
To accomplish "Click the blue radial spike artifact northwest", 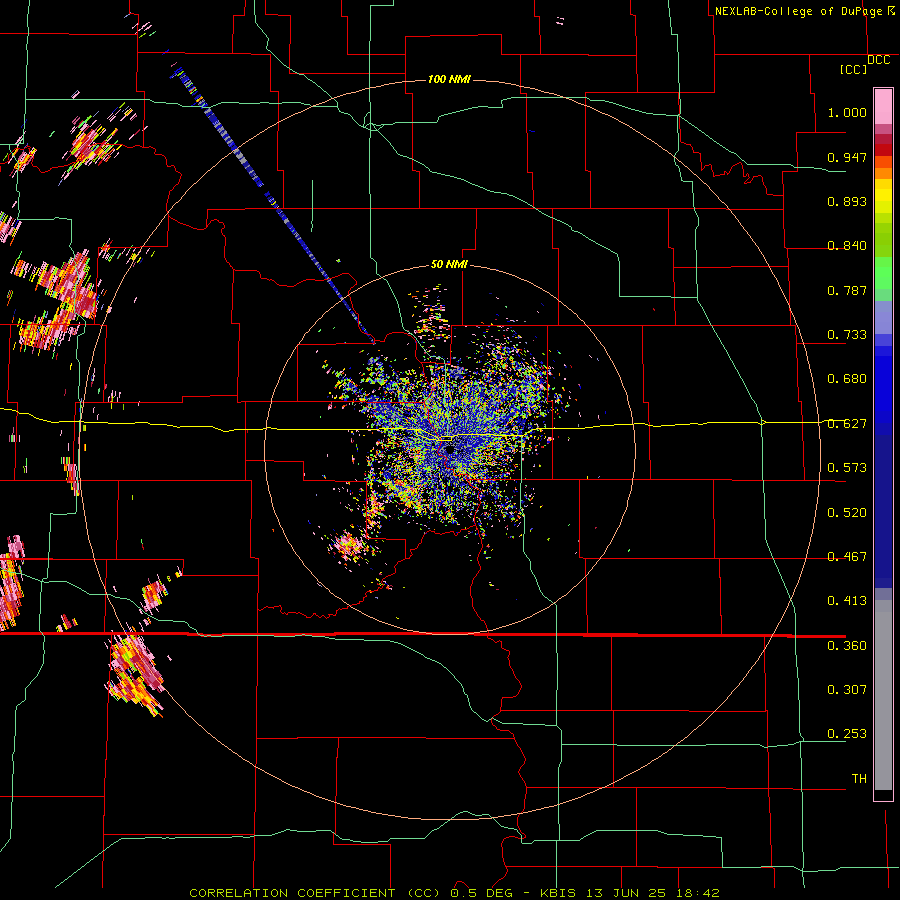I will click(273, 204).
